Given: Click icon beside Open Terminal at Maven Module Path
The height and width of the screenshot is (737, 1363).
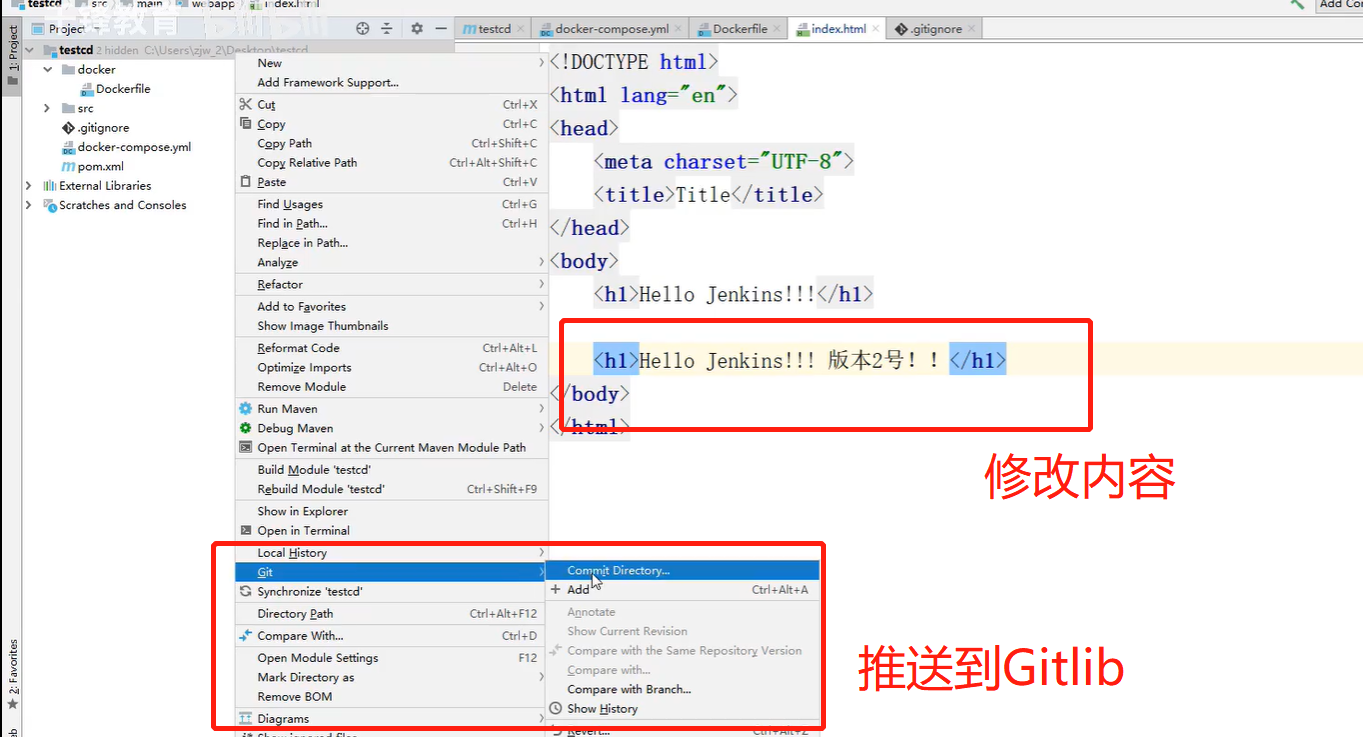Looking at the screenshot, I should coord(246,447).
